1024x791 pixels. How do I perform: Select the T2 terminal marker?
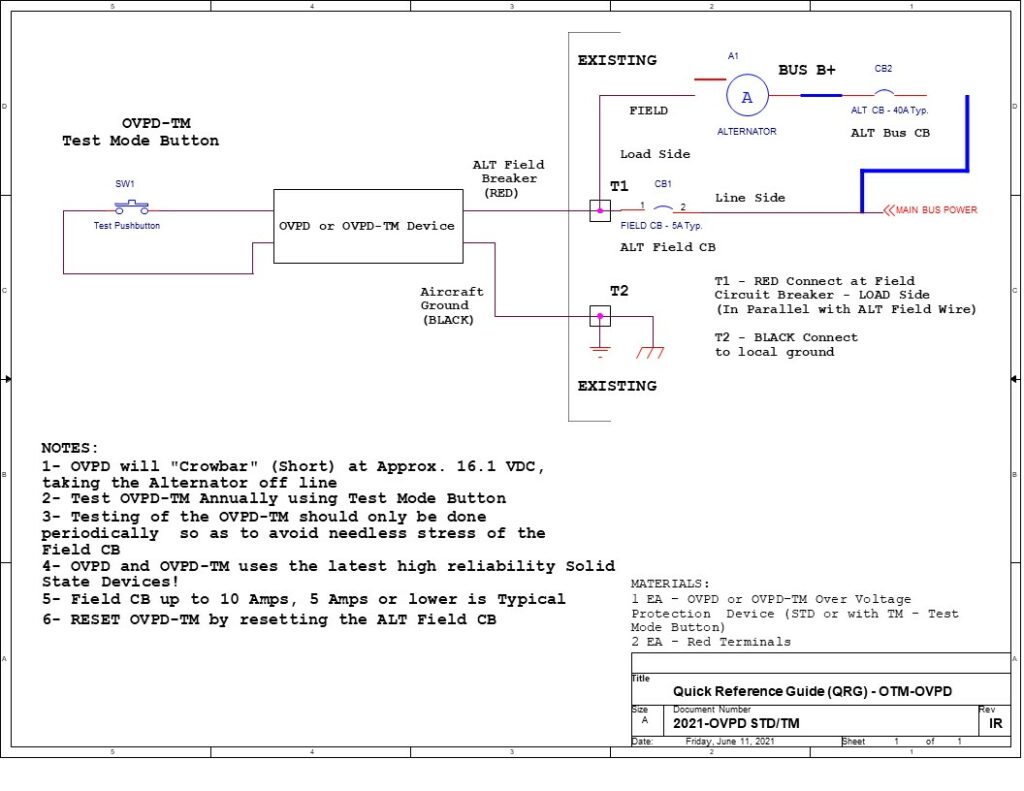tap(599, 316)
